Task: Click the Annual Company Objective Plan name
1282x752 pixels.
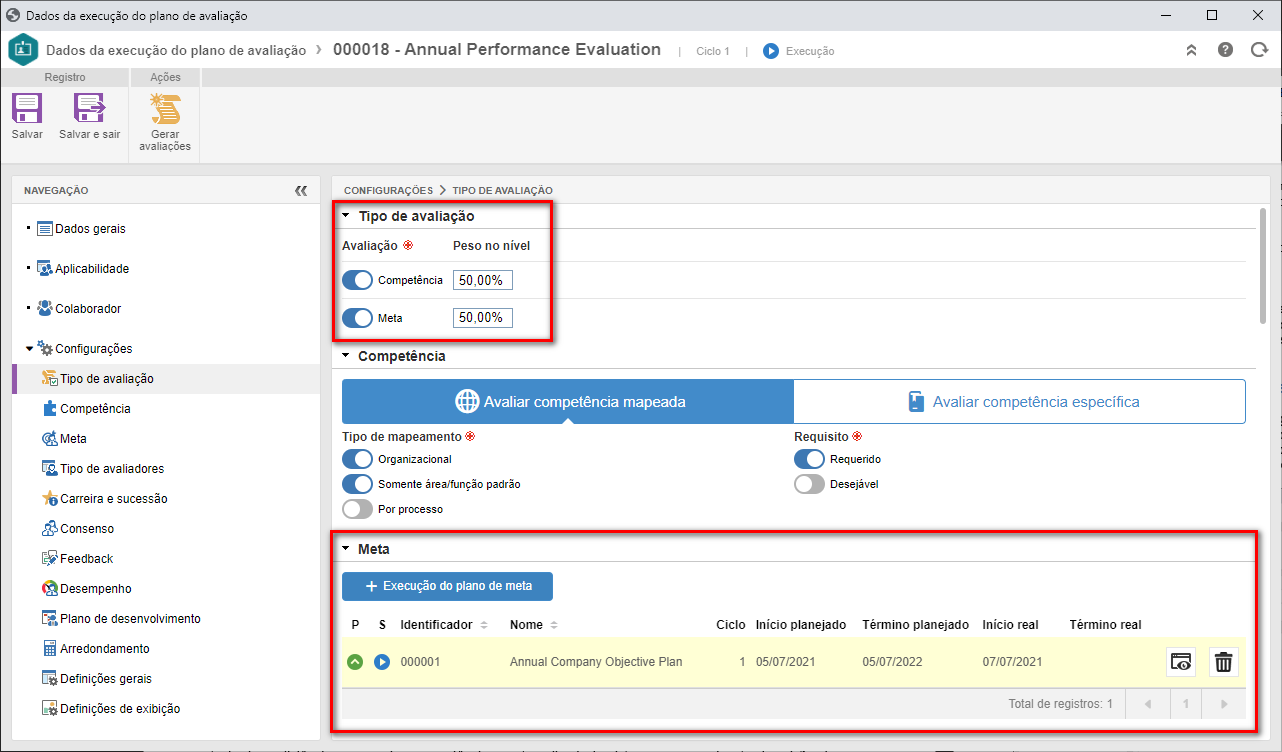Action: (596, 662)
